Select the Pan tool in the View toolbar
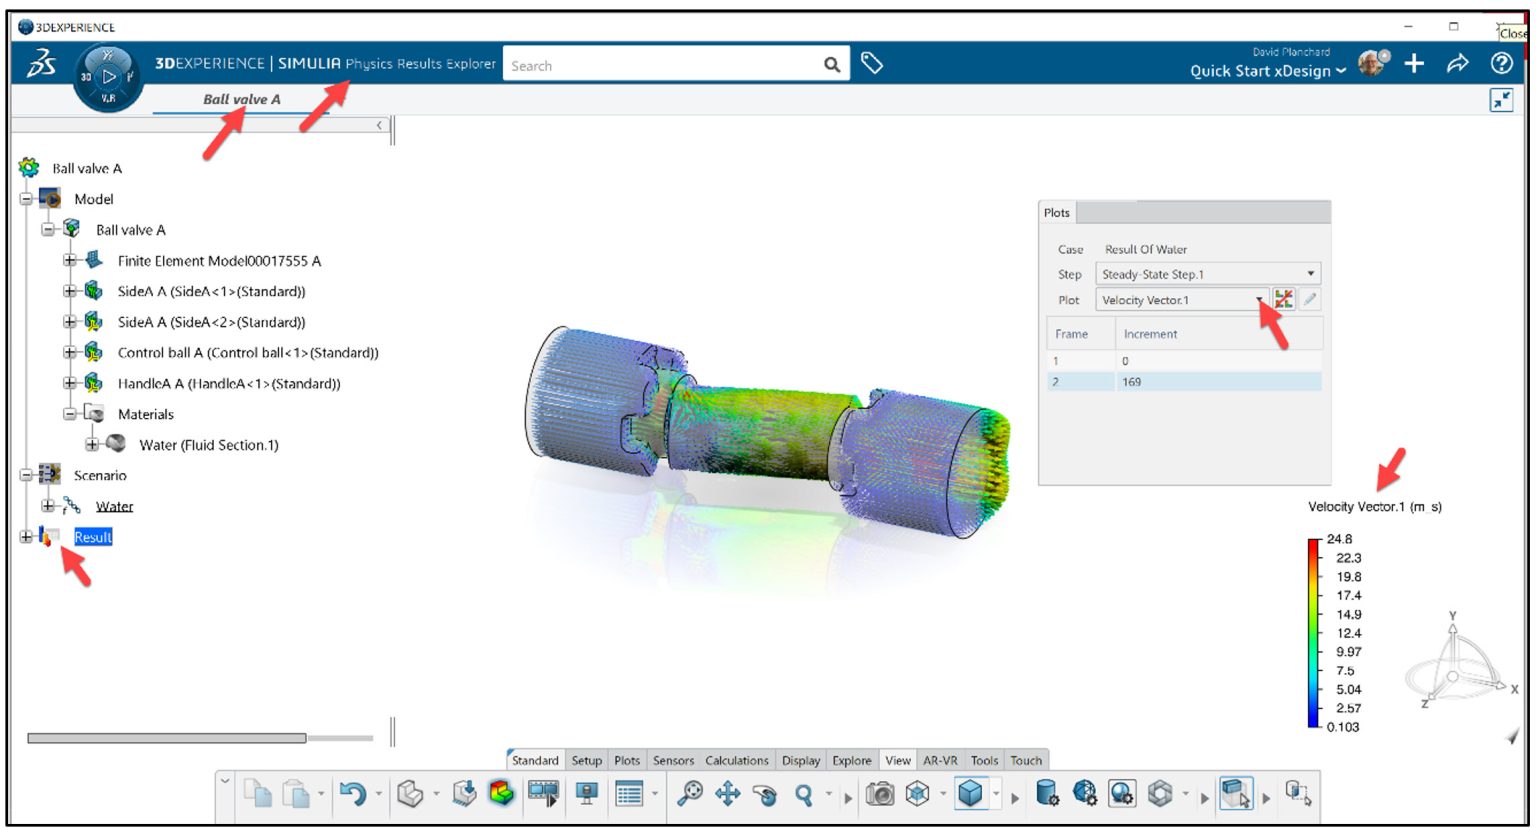Image resolution: width=1536 pixels, height=828 pixels. click(x=729, y=794)
